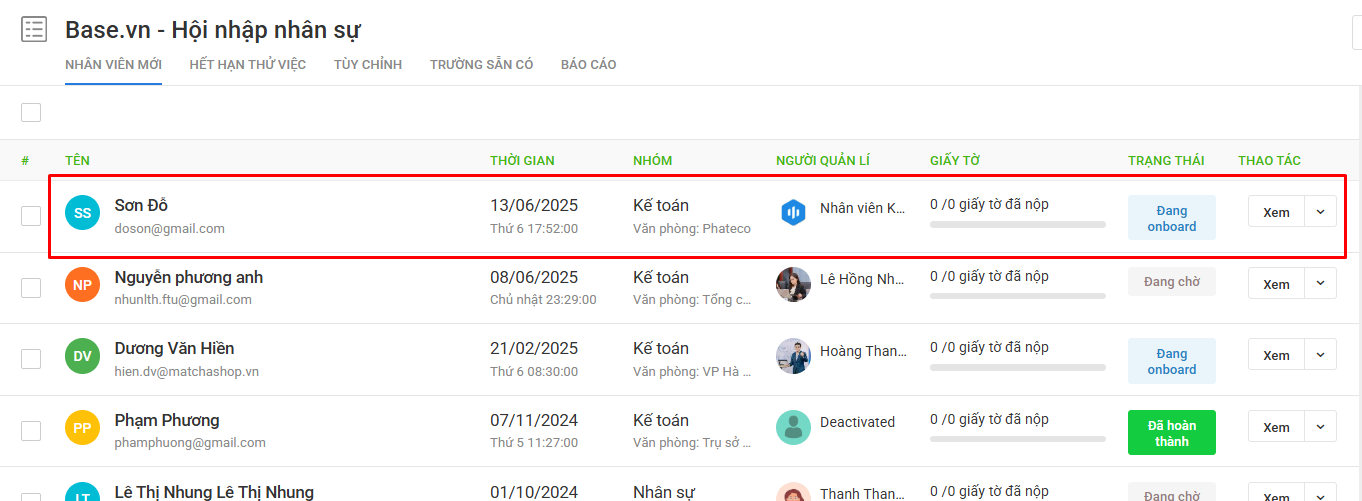The height and width of the screenshot is (501, 1362).
Task: Click Thanh Than... manager photo
Action: point(793,492)
